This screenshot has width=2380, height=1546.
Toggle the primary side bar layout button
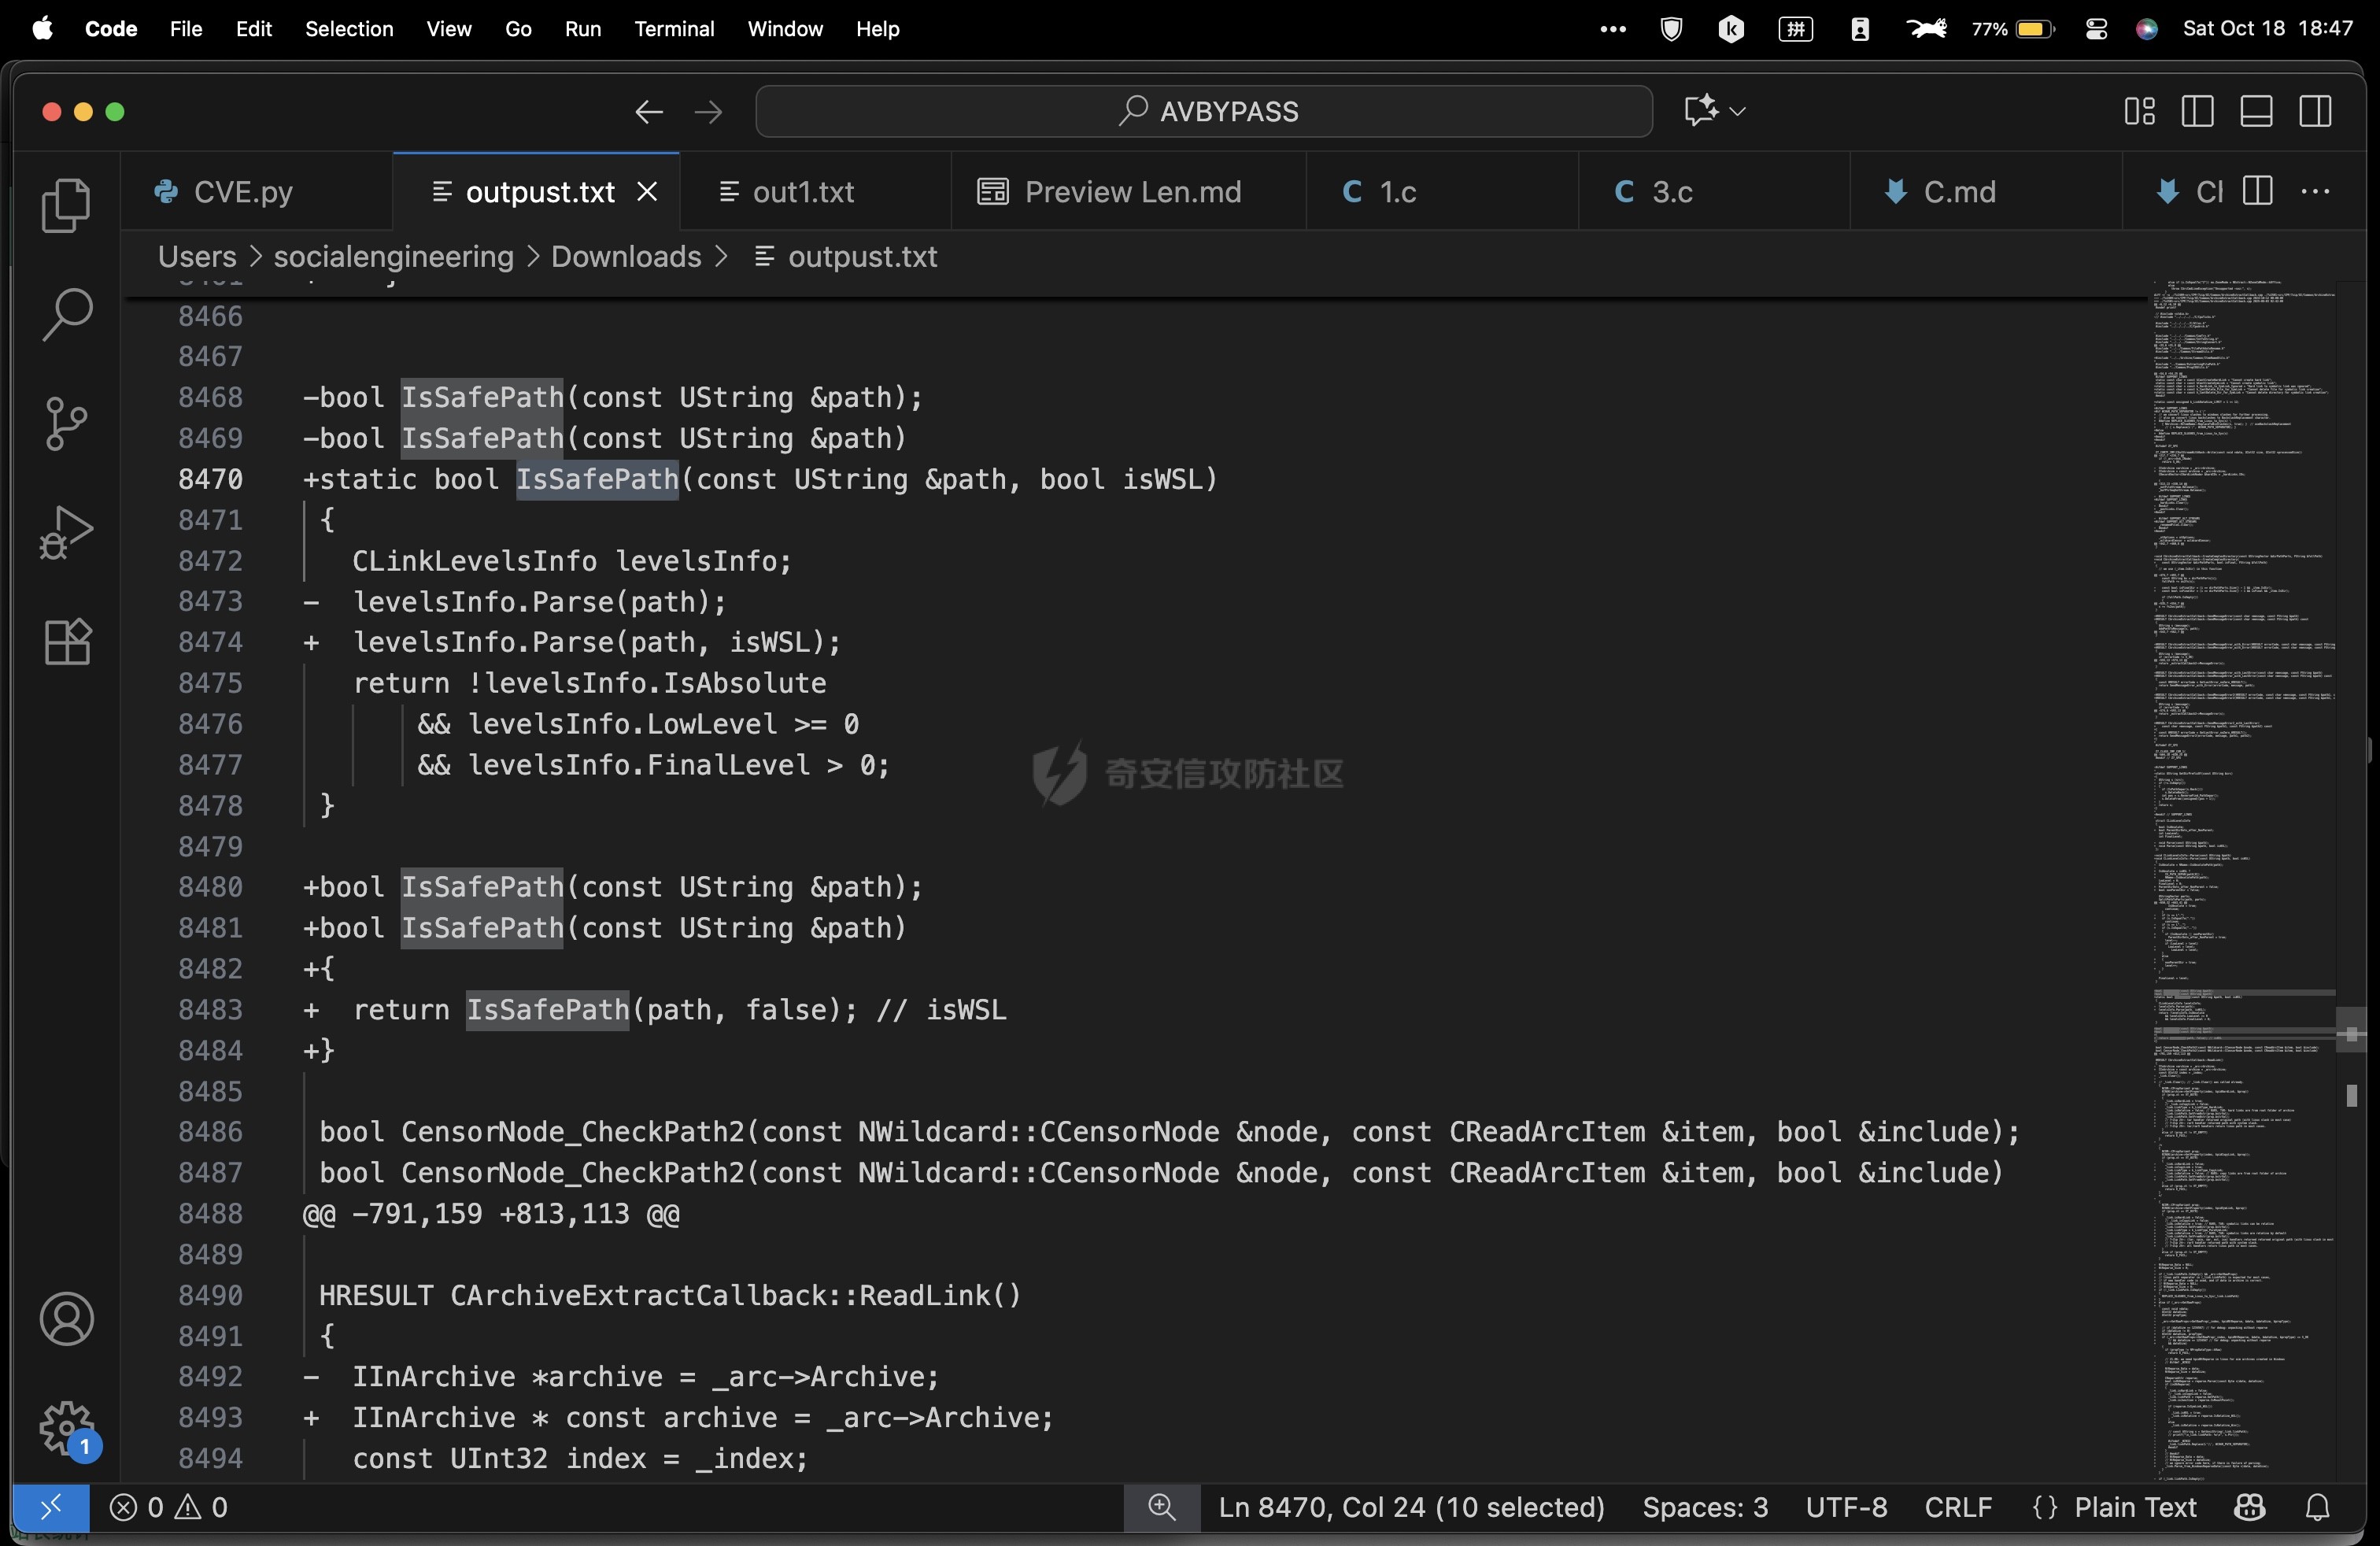(2197, 111)
